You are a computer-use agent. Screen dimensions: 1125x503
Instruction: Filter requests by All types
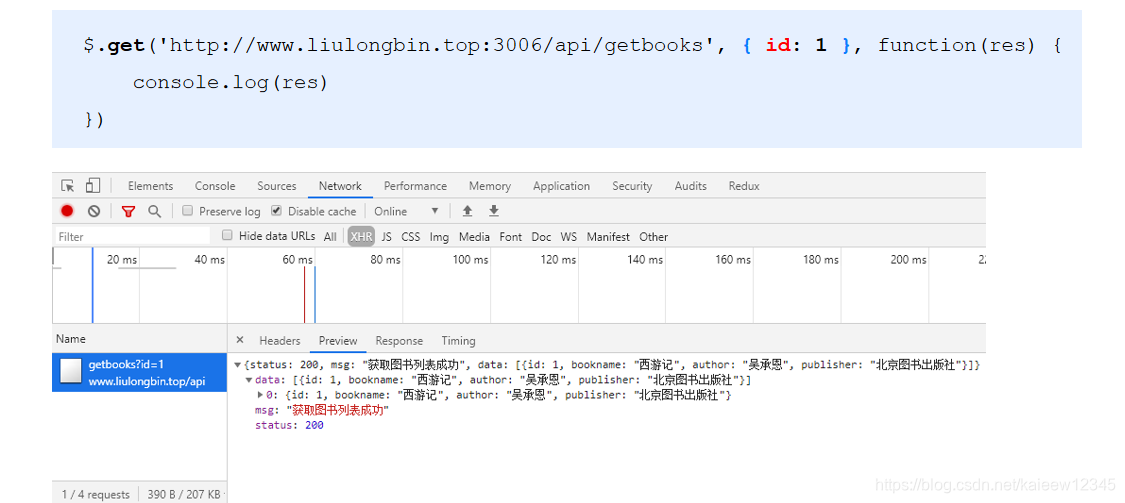click(330, 237)
